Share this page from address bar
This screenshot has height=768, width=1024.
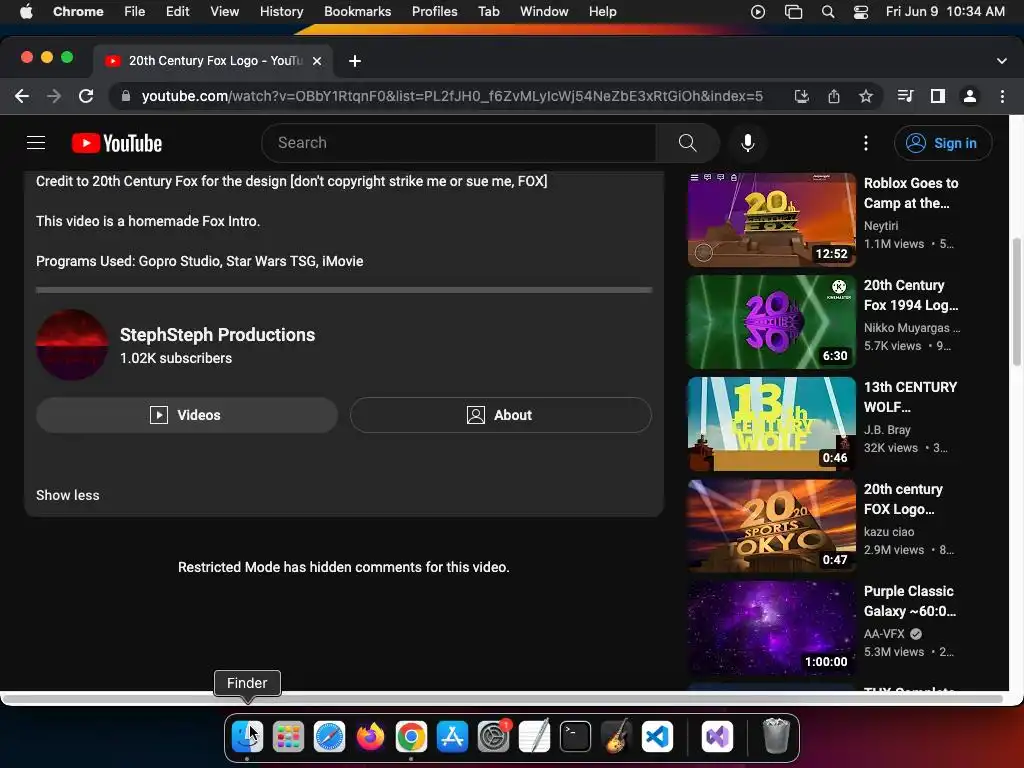point(834,96)
